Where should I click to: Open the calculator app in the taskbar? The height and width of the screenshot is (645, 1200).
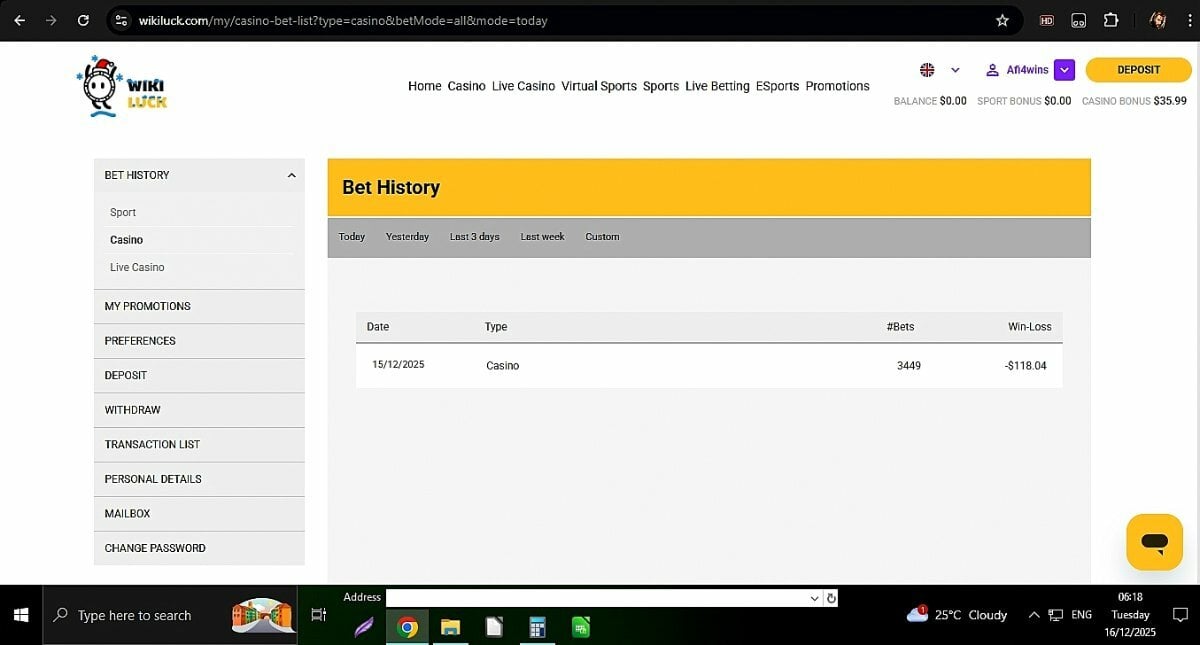(537, 627)
